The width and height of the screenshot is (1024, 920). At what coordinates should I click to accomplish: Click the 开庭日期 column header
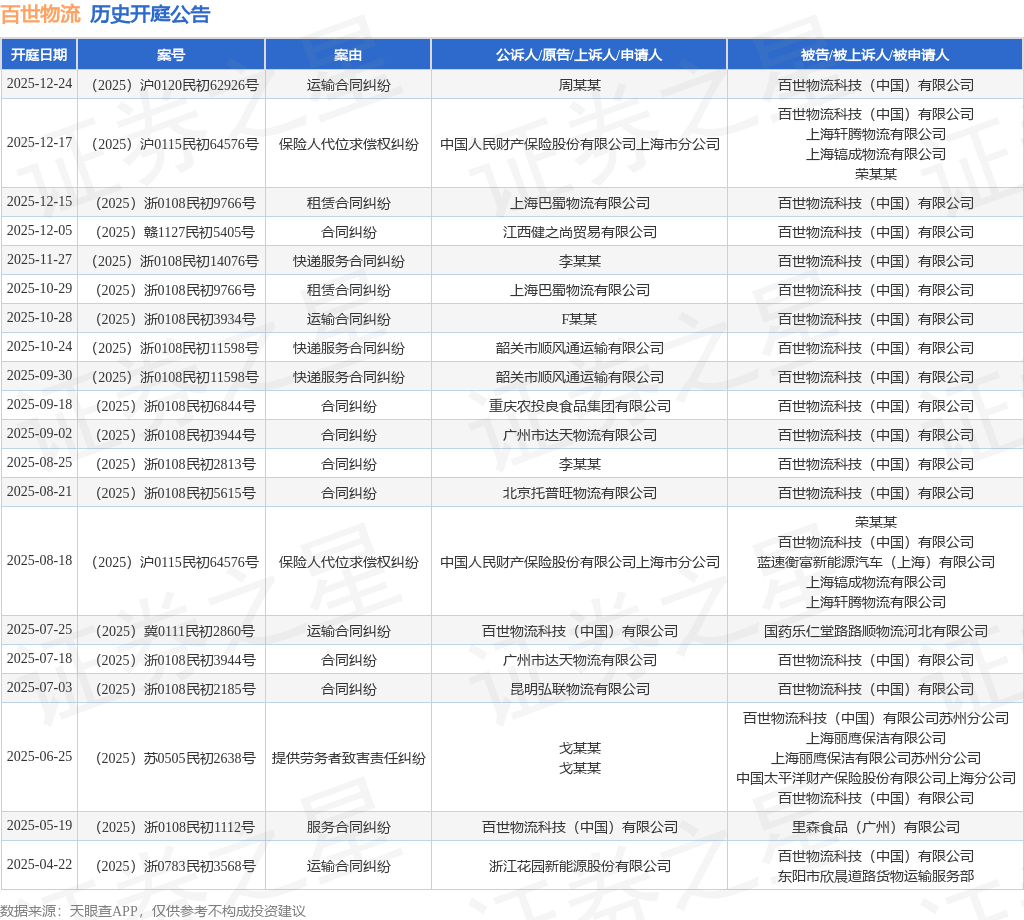coord(39,55)
